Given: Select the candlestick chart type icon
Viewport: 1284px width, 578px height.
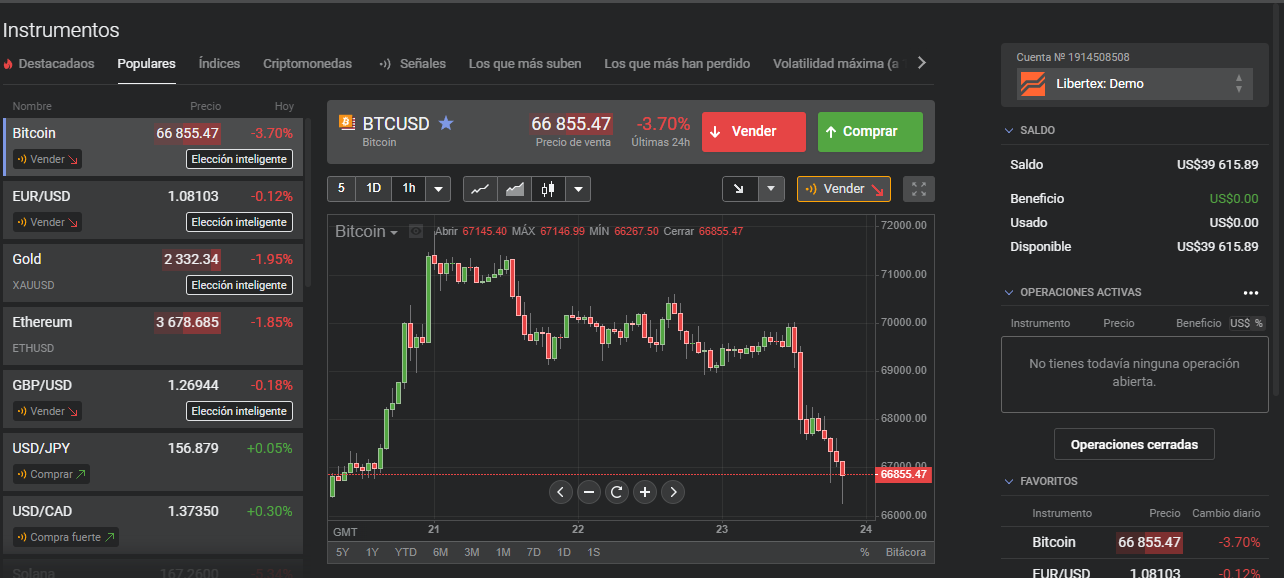Looking at the screenshot, I should tap(547, 189).
